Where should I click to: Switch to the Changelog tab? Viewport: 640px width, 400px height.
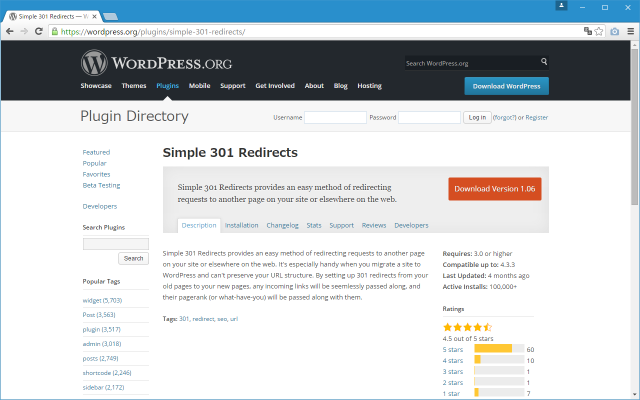tap(282, 225)
